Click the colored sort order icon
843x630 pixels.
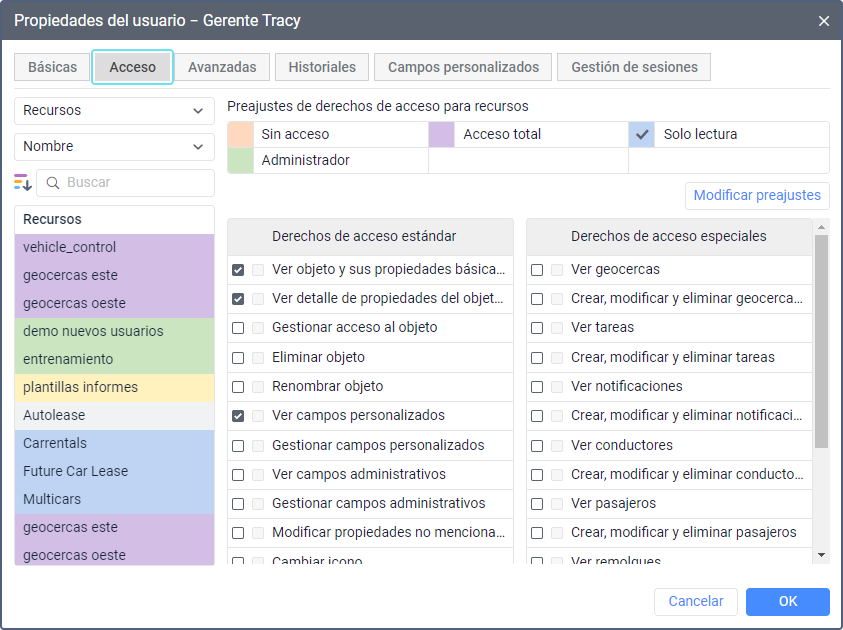(x=22, y=182)
